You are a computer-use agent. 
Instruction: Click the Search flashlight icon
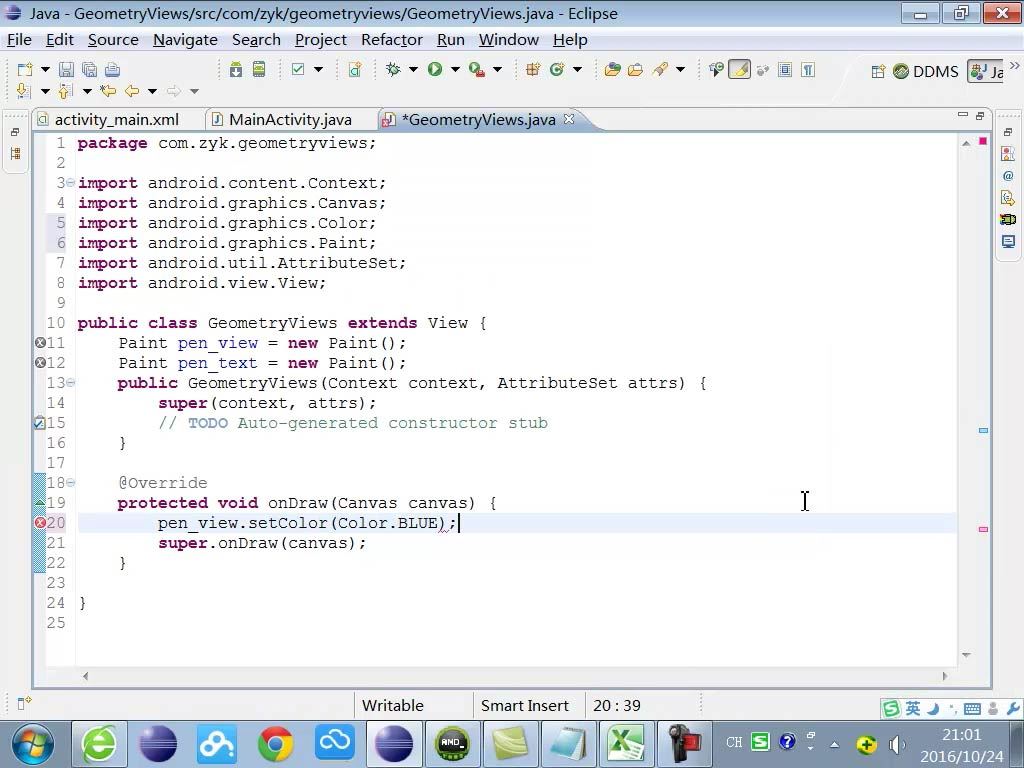[660, 69]
